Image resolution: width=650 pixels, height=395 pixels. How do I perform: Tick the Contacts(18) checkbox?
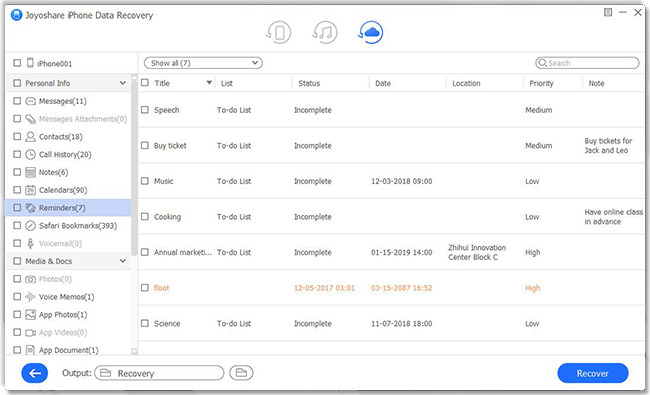(17, 136)
